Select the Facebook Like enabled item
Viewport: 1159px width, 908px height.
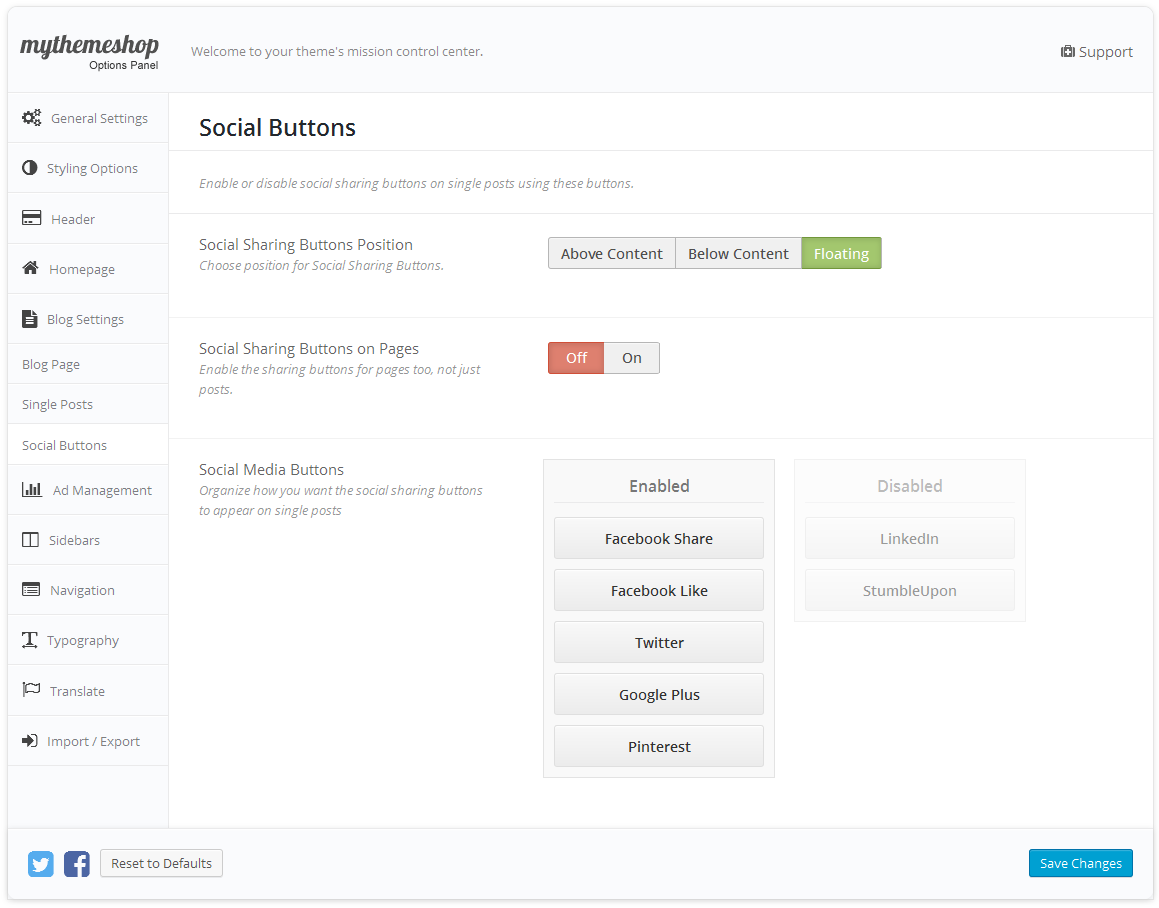(659, 590)
